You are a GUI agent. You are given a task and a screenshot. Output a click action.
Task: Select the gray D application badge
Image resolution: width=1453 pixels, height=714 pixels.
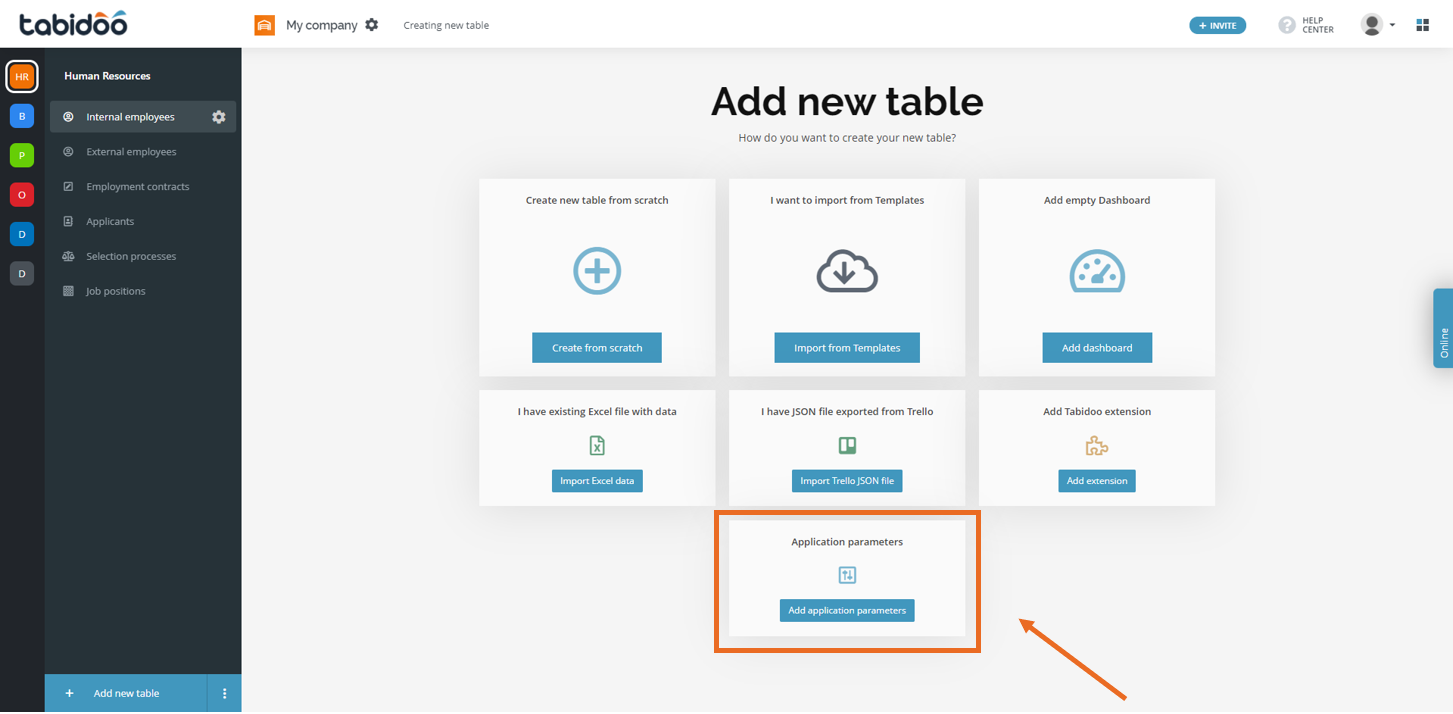click(x=22, y=273)
